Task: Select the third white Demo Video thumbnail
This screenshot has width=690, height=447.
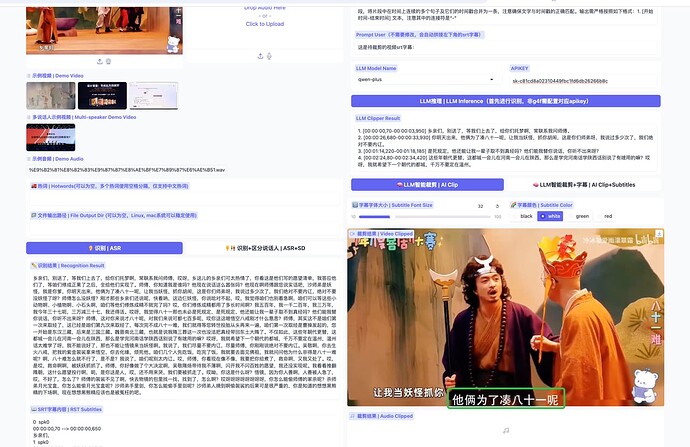Action: [x=154, y=95]
